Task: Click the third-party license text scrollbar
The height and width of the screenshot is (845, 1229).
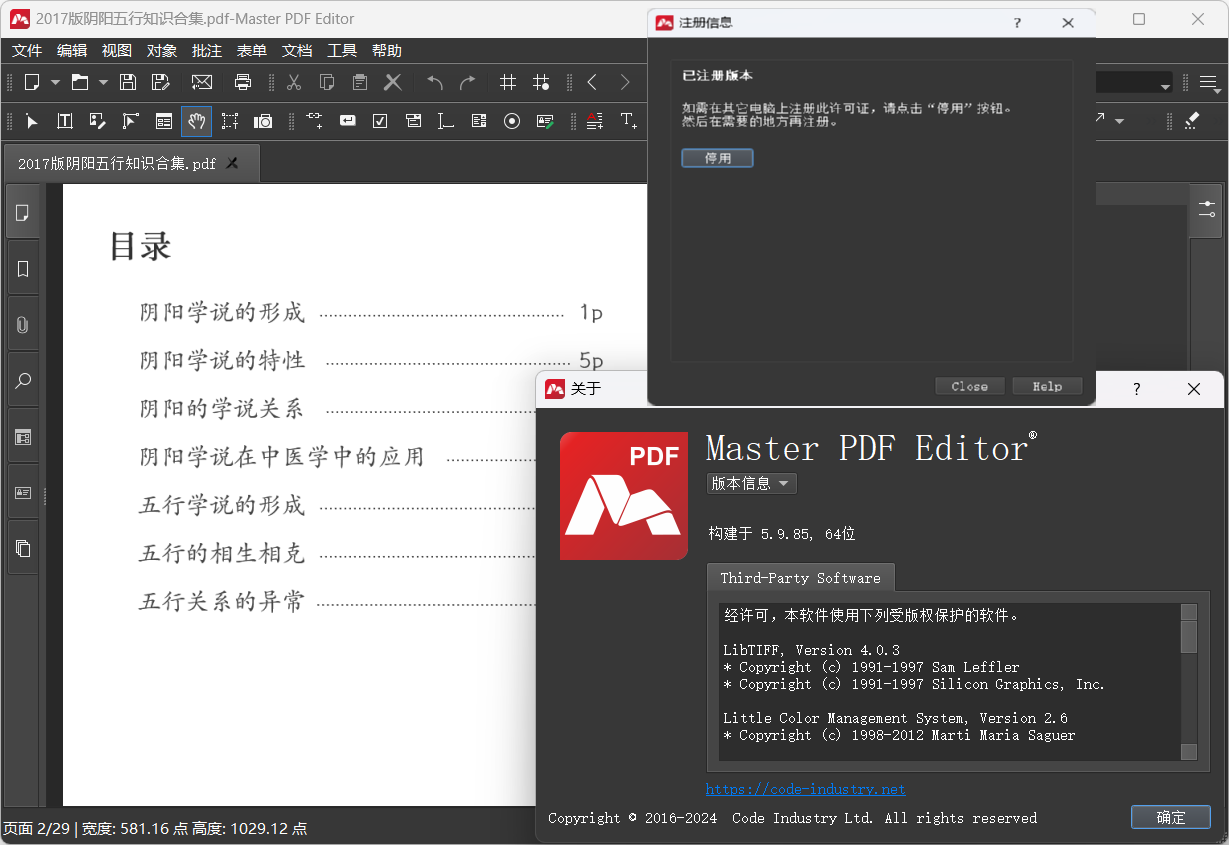Action: (x=1188, y=682)
